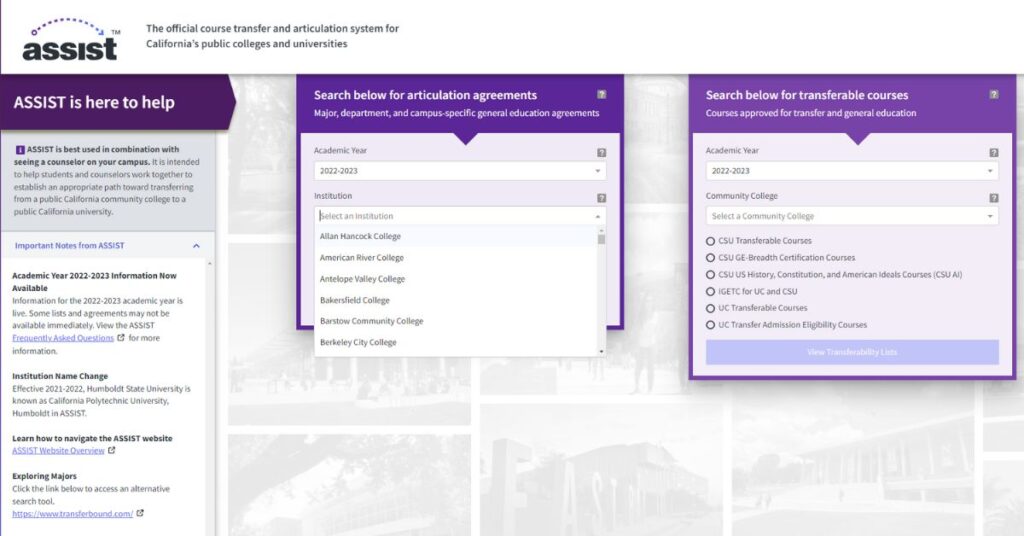Viewport: 1024px width, 536px height.
Task: Click external link icon after transferbound URL
Action: tap(140, 513)
